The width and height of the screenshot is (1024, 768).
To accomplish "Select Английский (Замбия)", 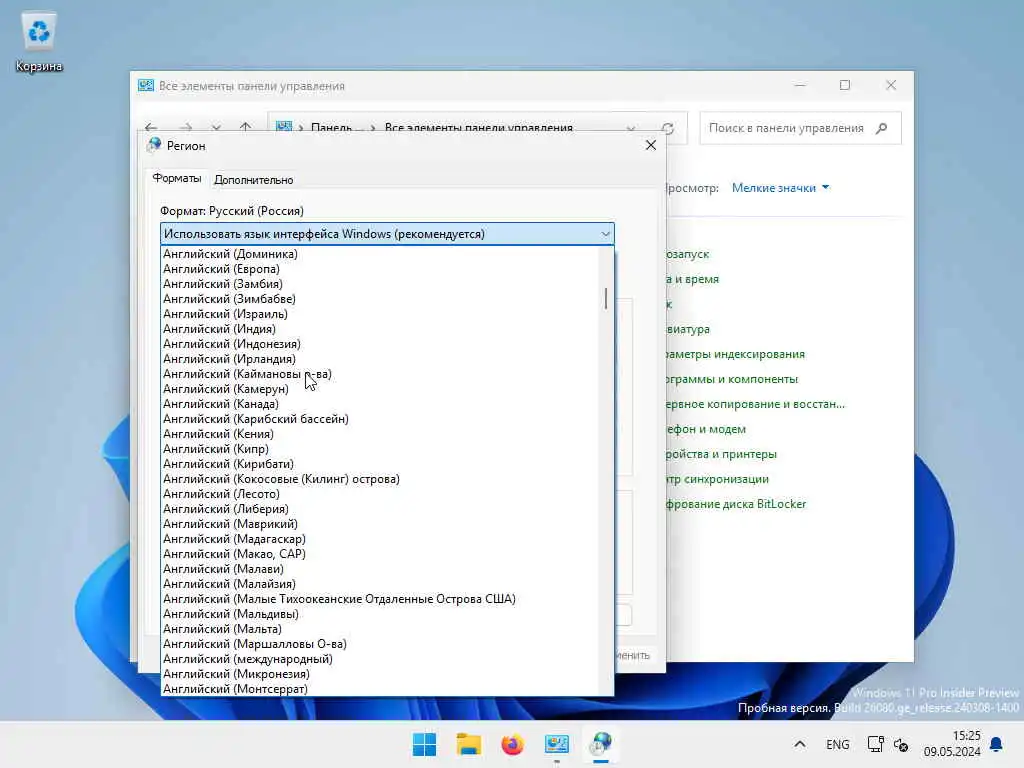I will 379,284.
